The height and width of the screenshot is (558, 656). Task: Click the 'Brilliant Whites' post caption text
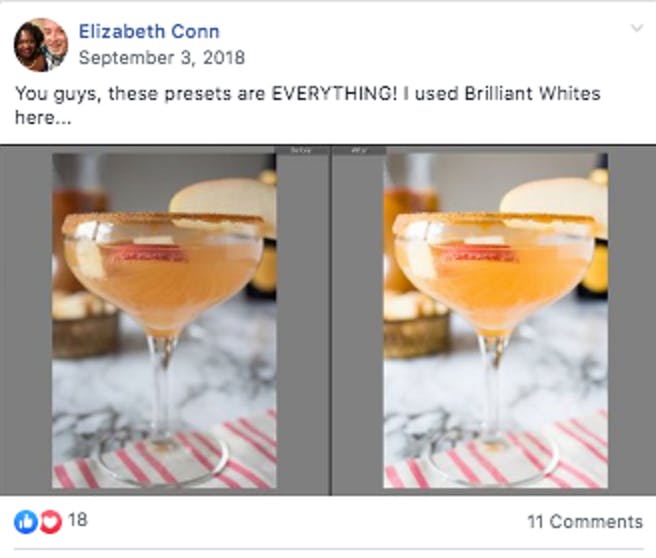532,93
